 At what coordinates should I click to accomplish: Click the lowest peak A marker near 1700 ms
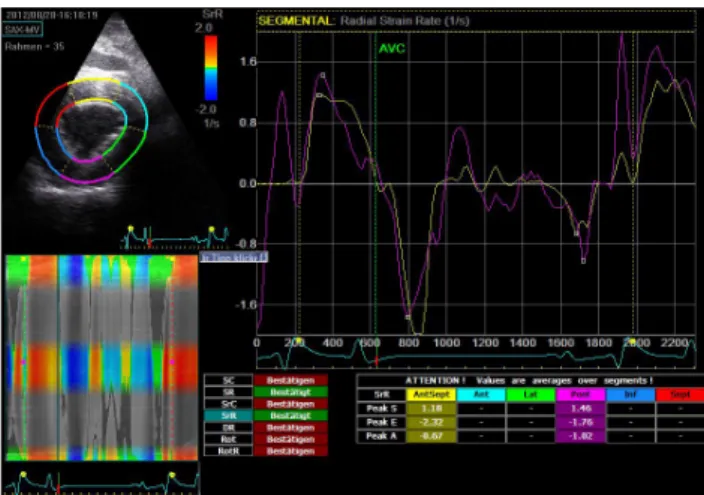click(x=583, y=261)
